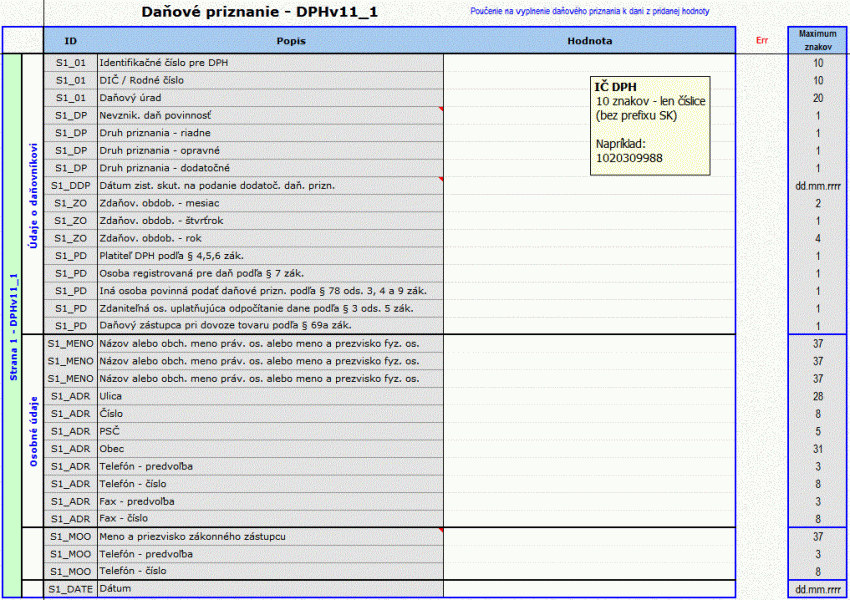Select value cell for Platiteľ DPH podľa § 4,5,6

[589, 256]
